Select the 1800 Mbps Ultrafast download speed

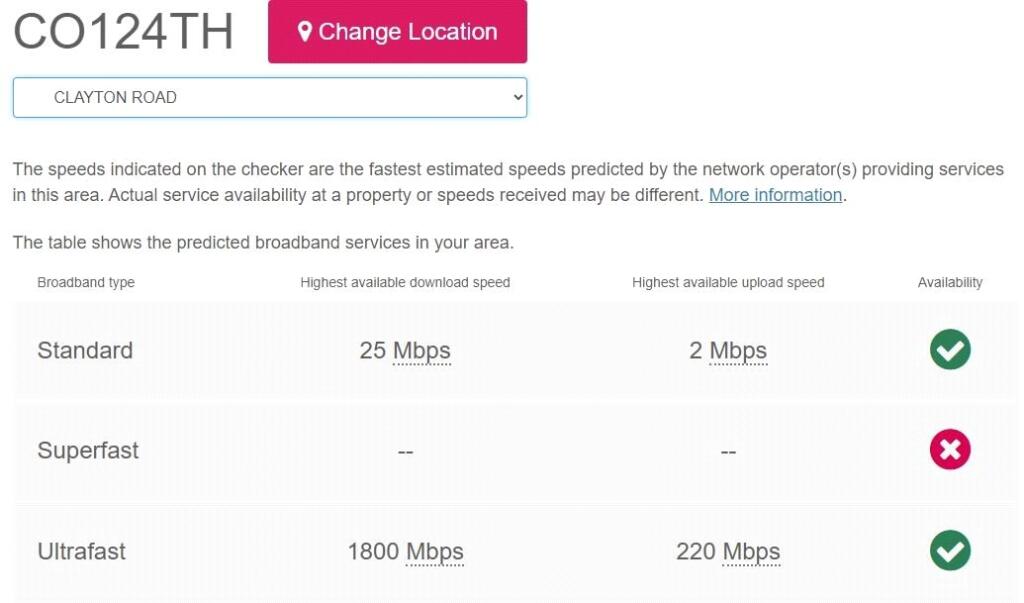pyautogui.click(x=405, y=551)
